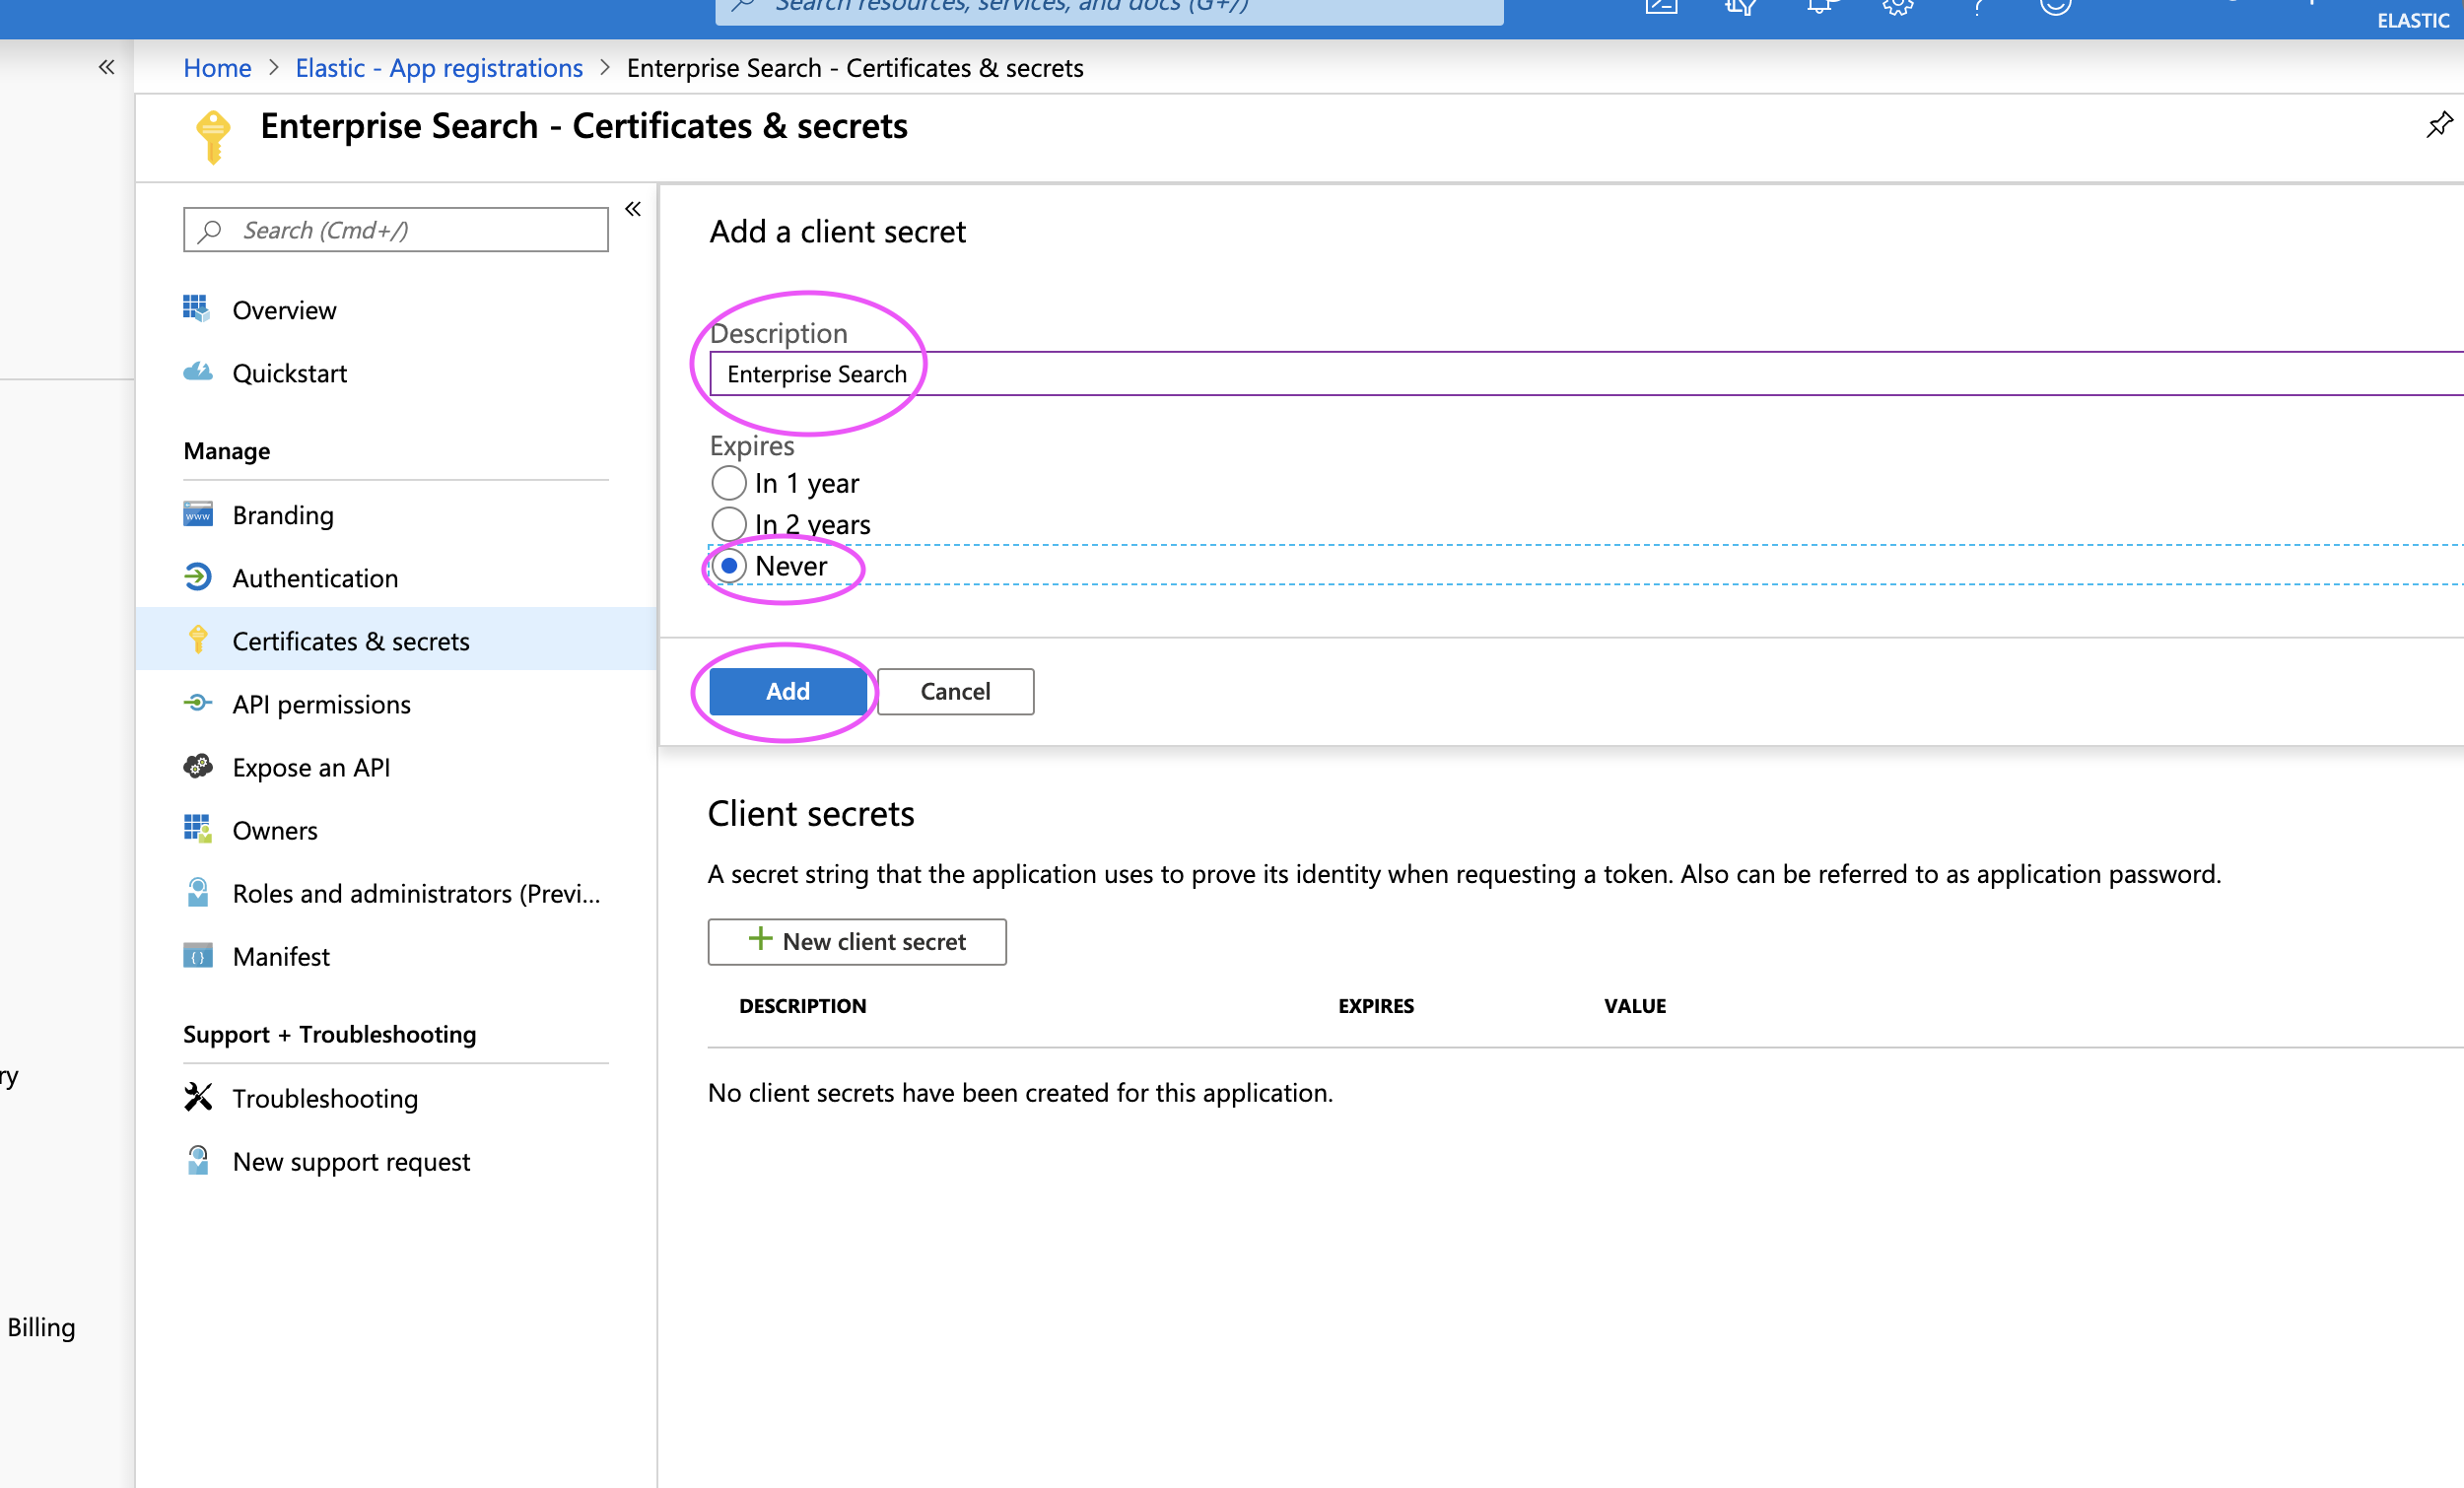Screen dimensions: 2464x1488
Task: Click the Manifest icon
Action: [197, 956]
